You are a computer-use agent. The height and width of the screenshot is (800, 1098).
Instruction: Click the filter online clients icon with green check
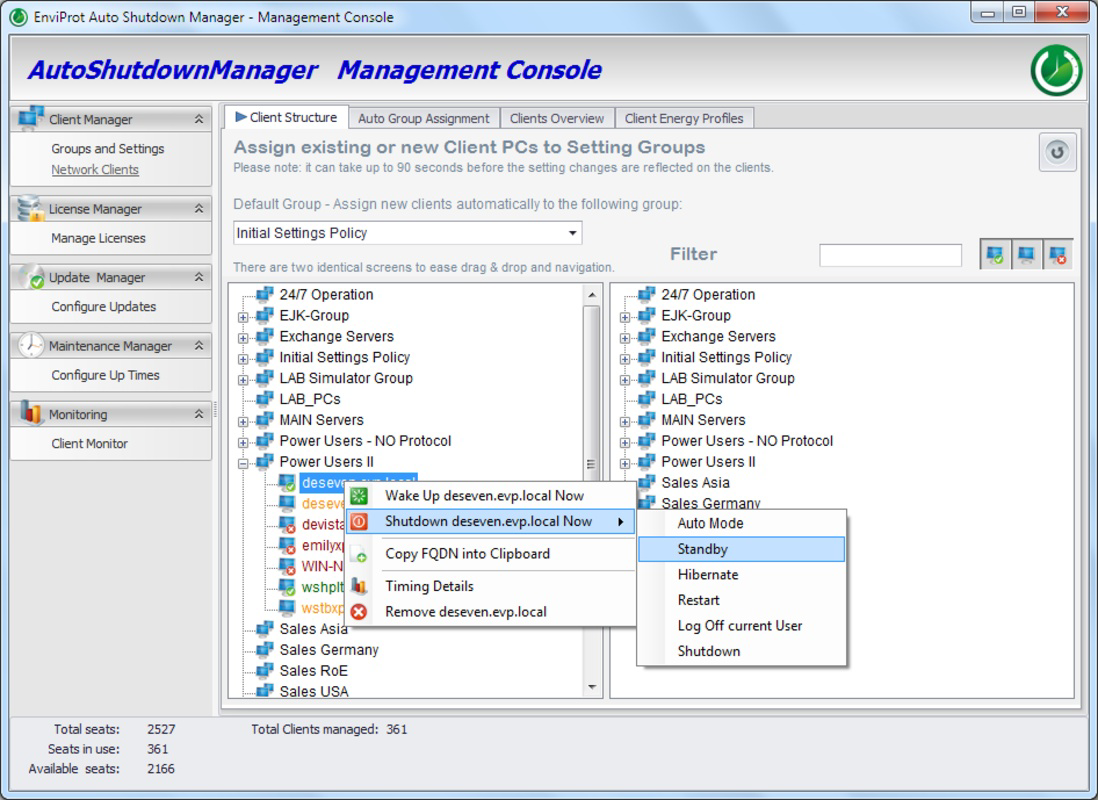[x=994, y=254]
